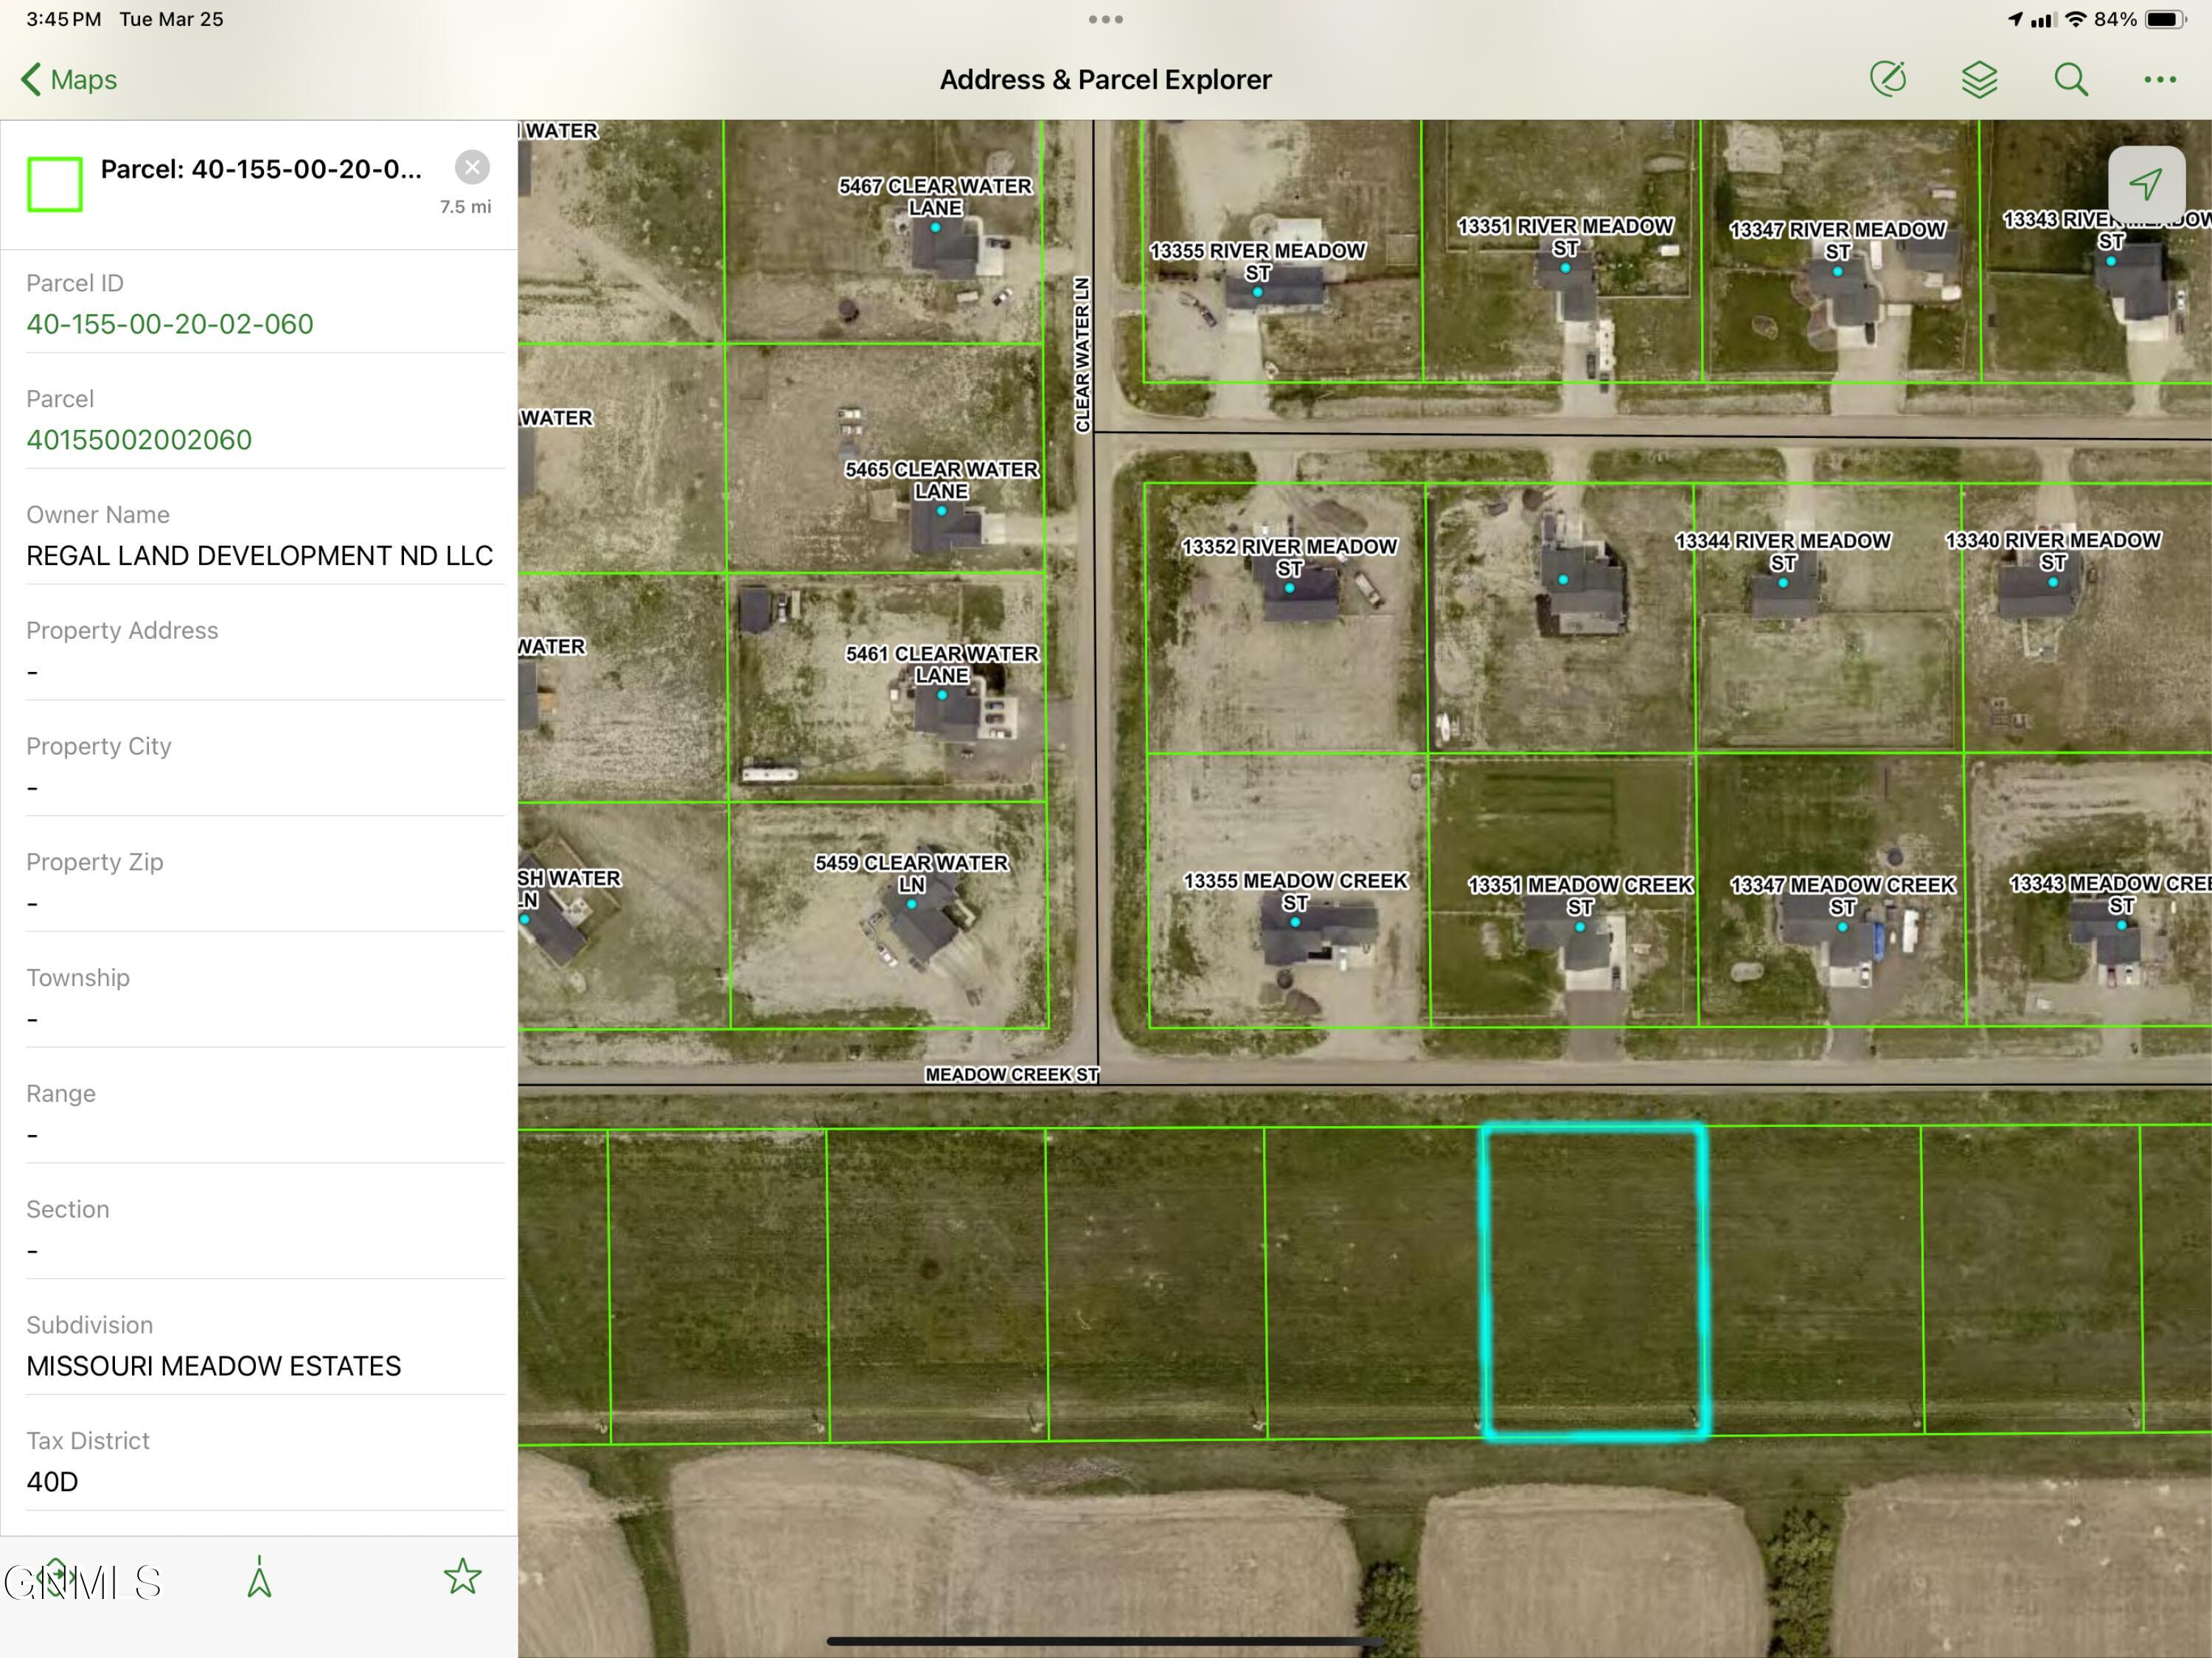The height and width of the screenshot is (1658, 2212).
Task: Open the map layers picker
Action: (1979, 79)
